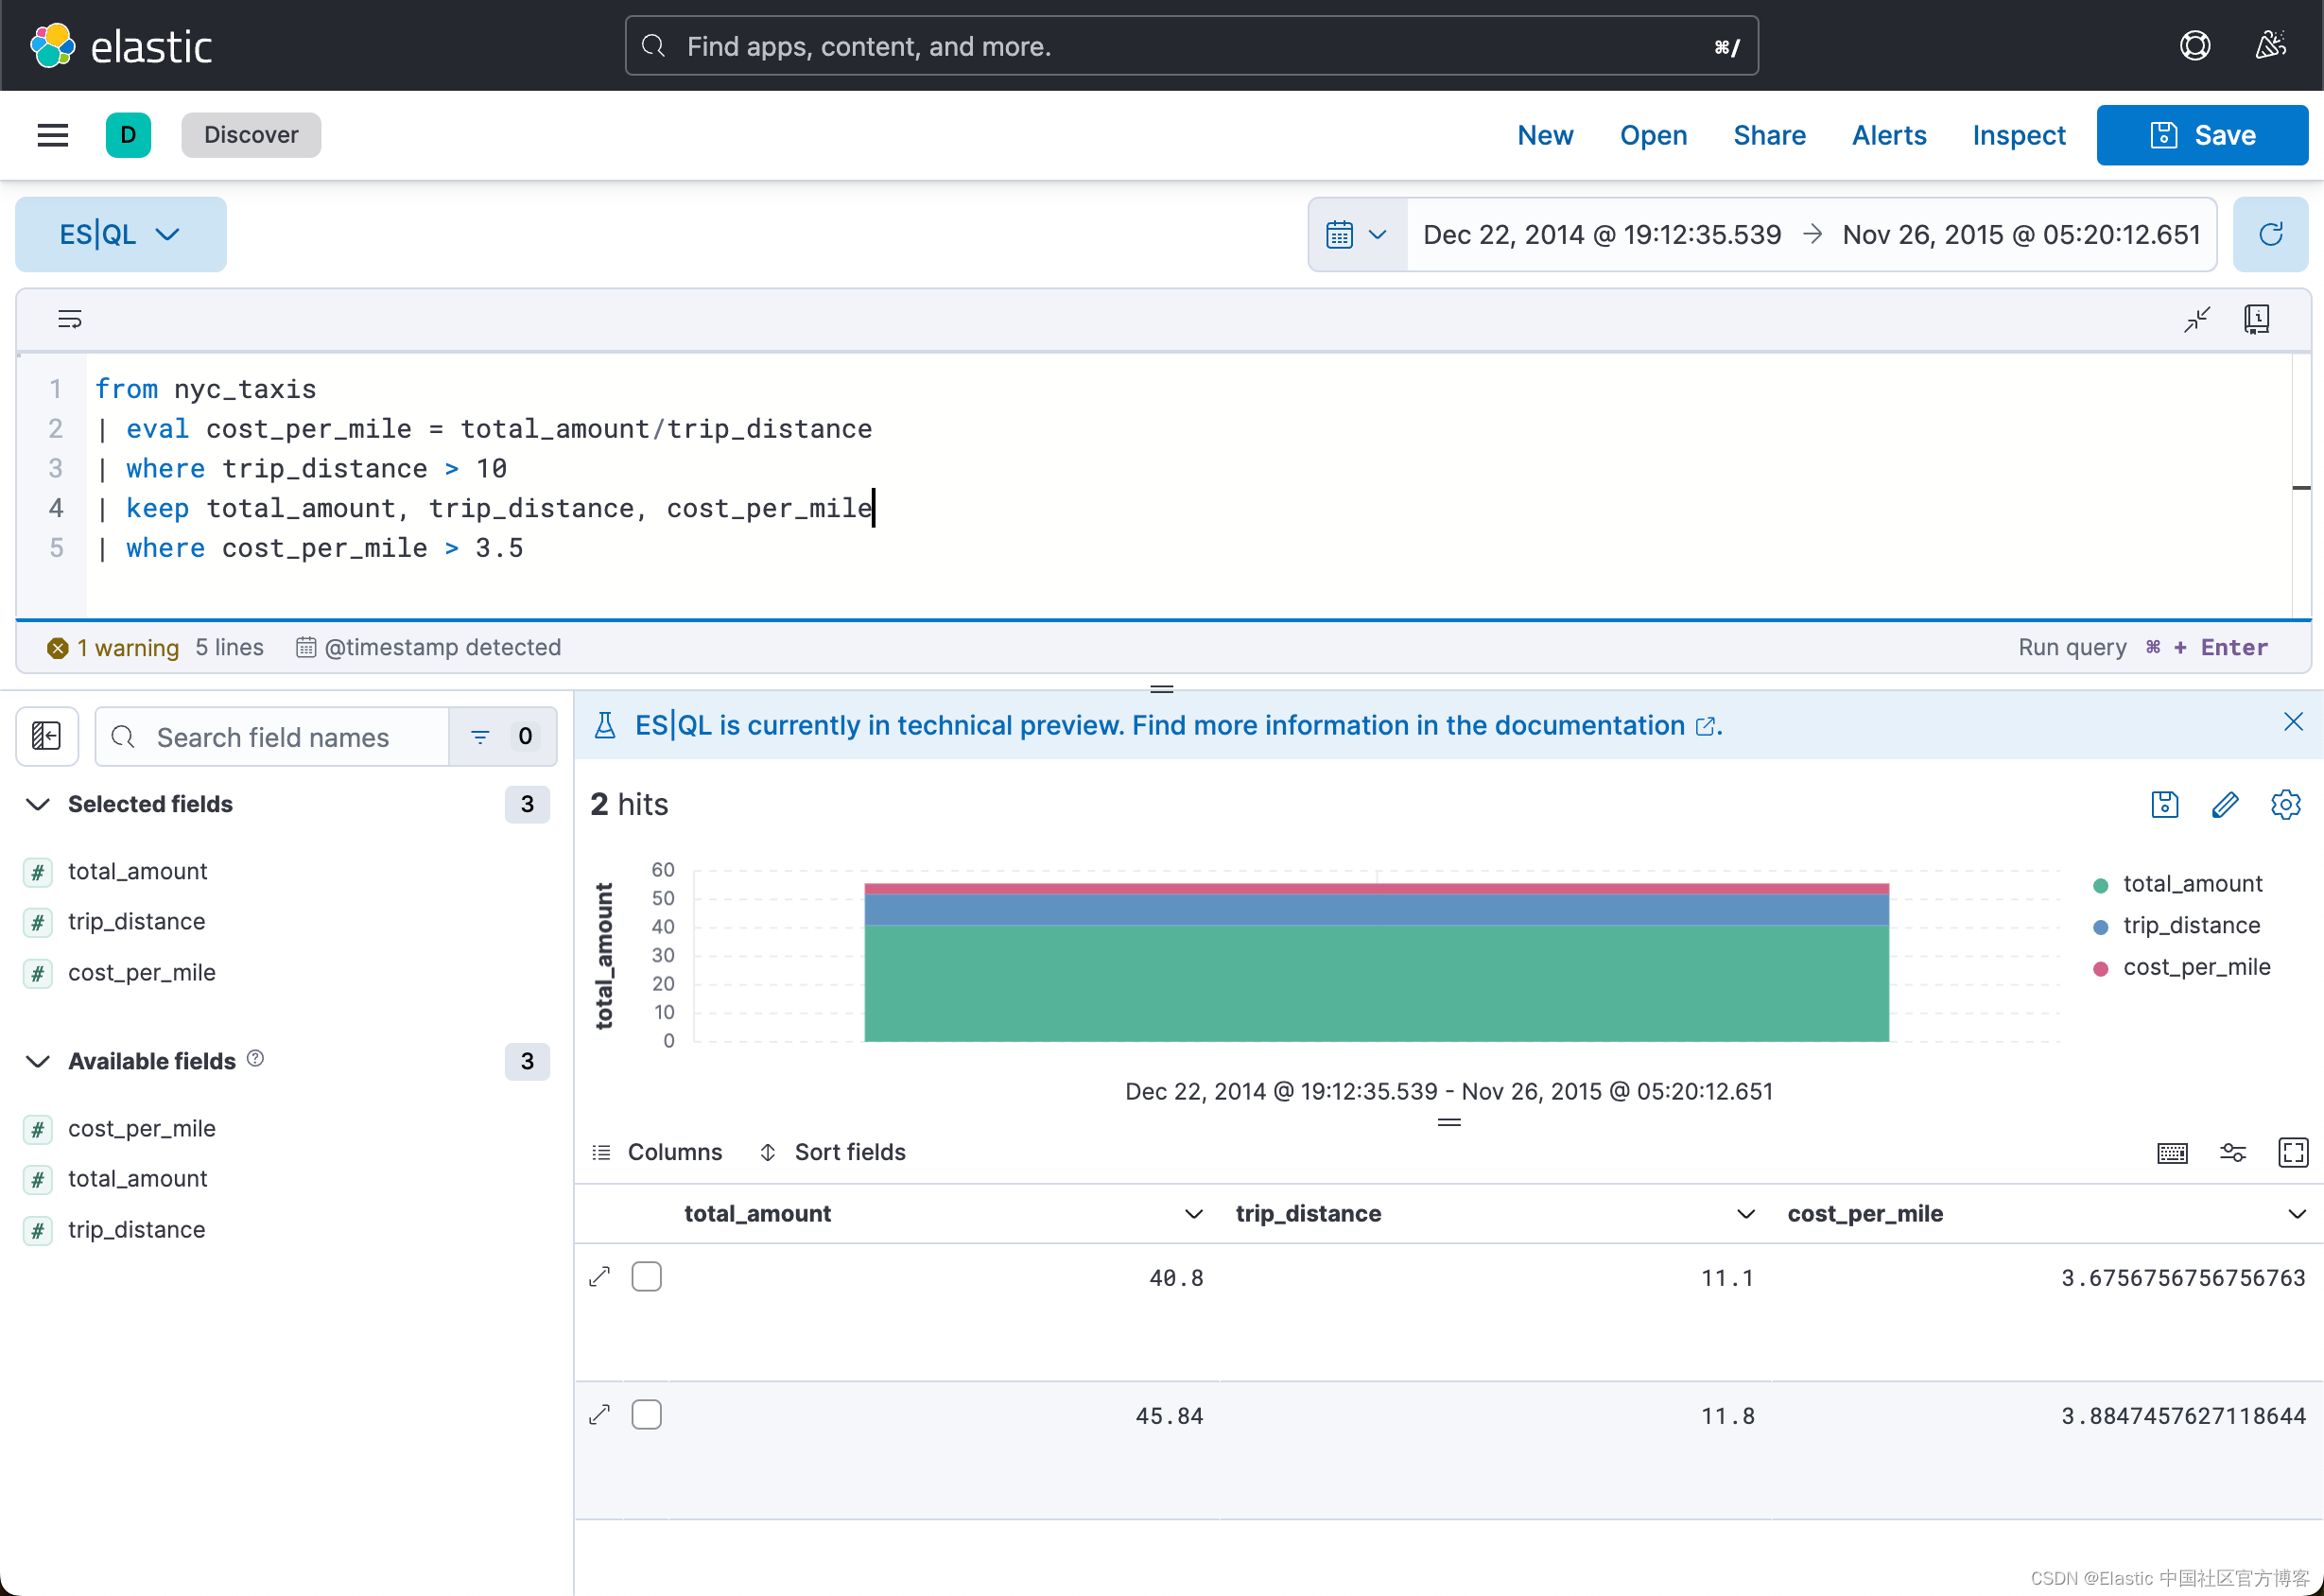Open the Inspect menu item
Image resolution: width=2324 pixels, height=1596 pixels.
click(x=2017, y=135)
